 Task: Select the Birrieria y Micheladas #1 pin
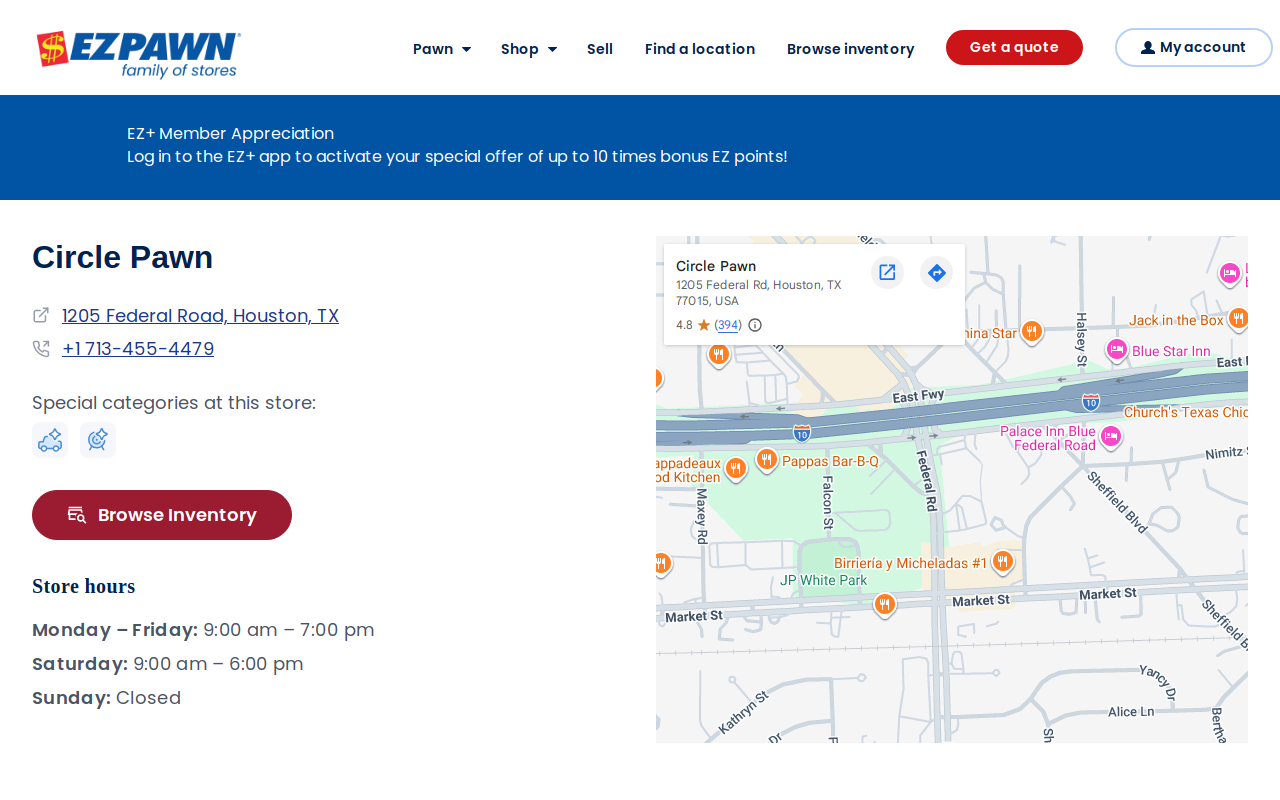(1003, 562)
